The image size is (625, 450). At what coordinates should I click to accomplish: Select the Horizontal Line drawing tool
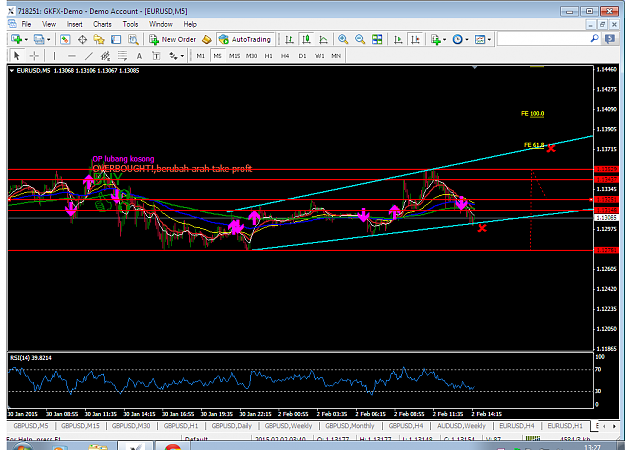tap(71, 56)
